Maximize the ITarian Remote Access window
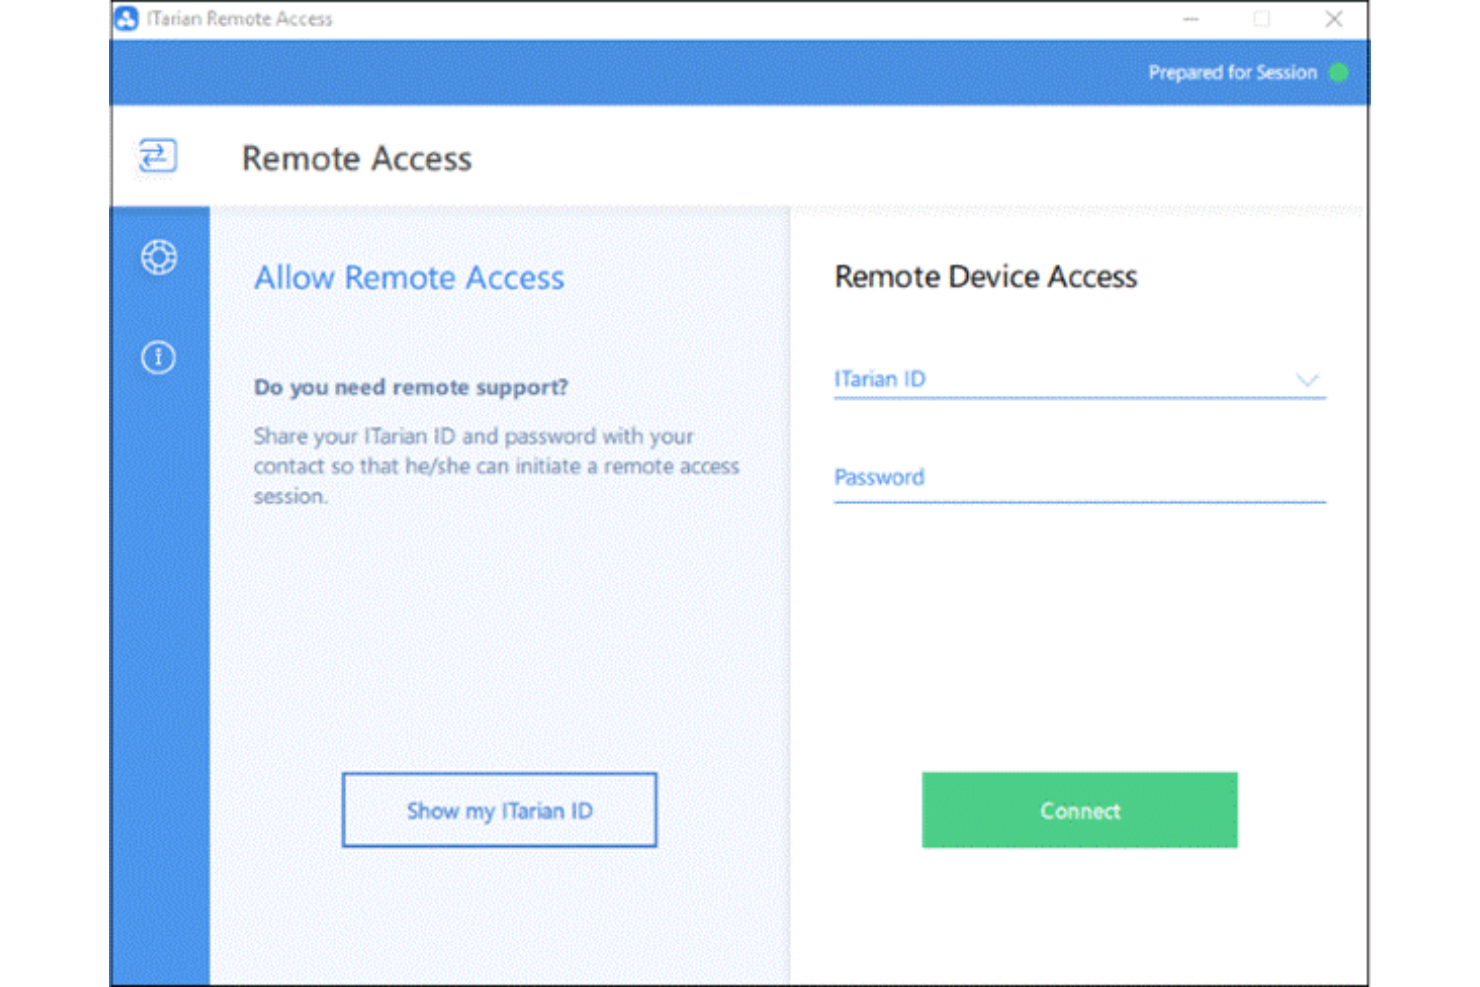This screenshot has width=1480, height=987. point(1262,19)
